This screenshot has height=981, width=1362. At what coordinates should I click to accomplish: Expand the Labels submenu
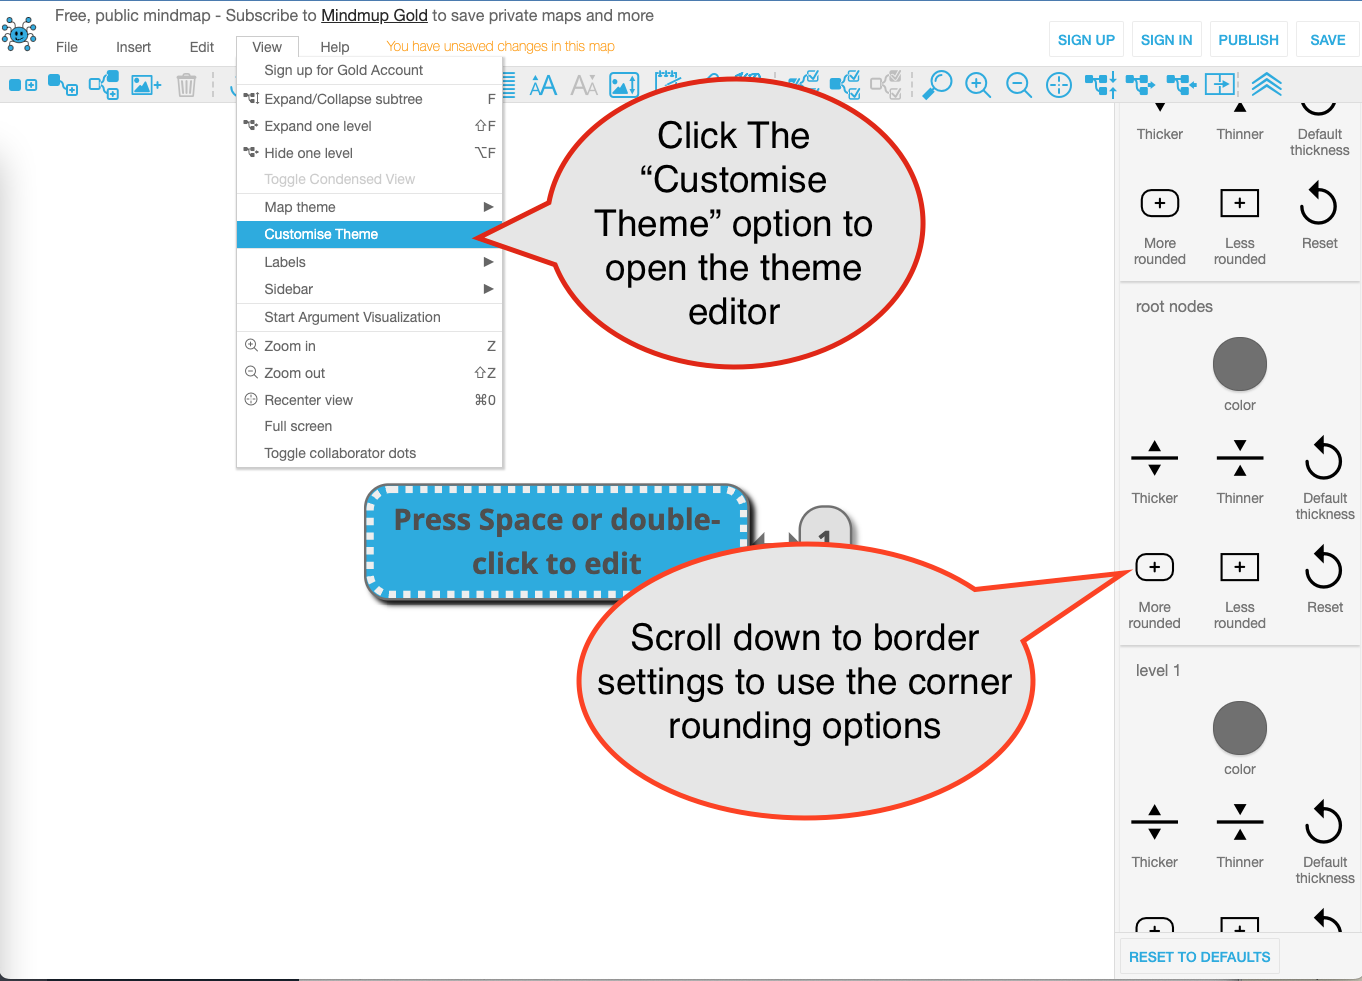click(369, 262)
